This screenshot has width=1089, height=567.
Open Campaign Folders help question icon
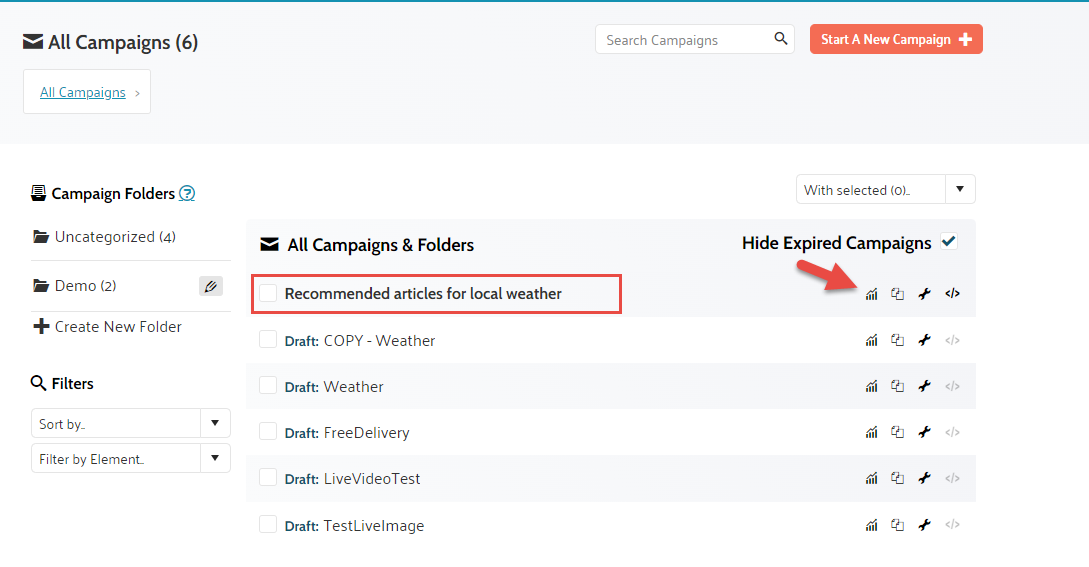click(187, 194)
